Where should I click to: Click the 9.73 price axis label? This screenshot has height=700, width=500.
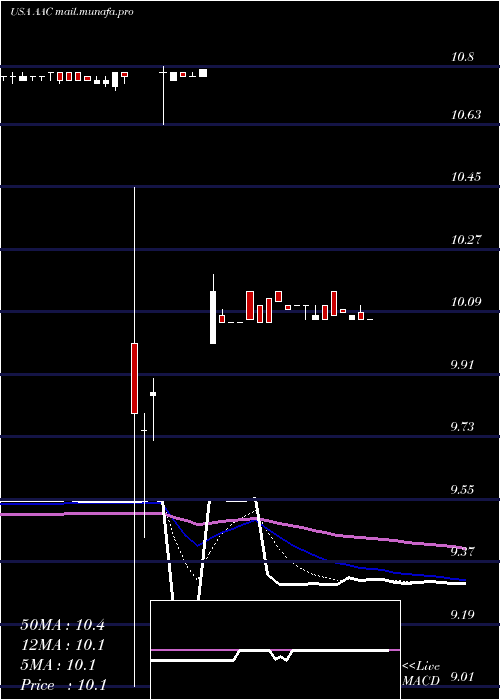coord(462,427)
